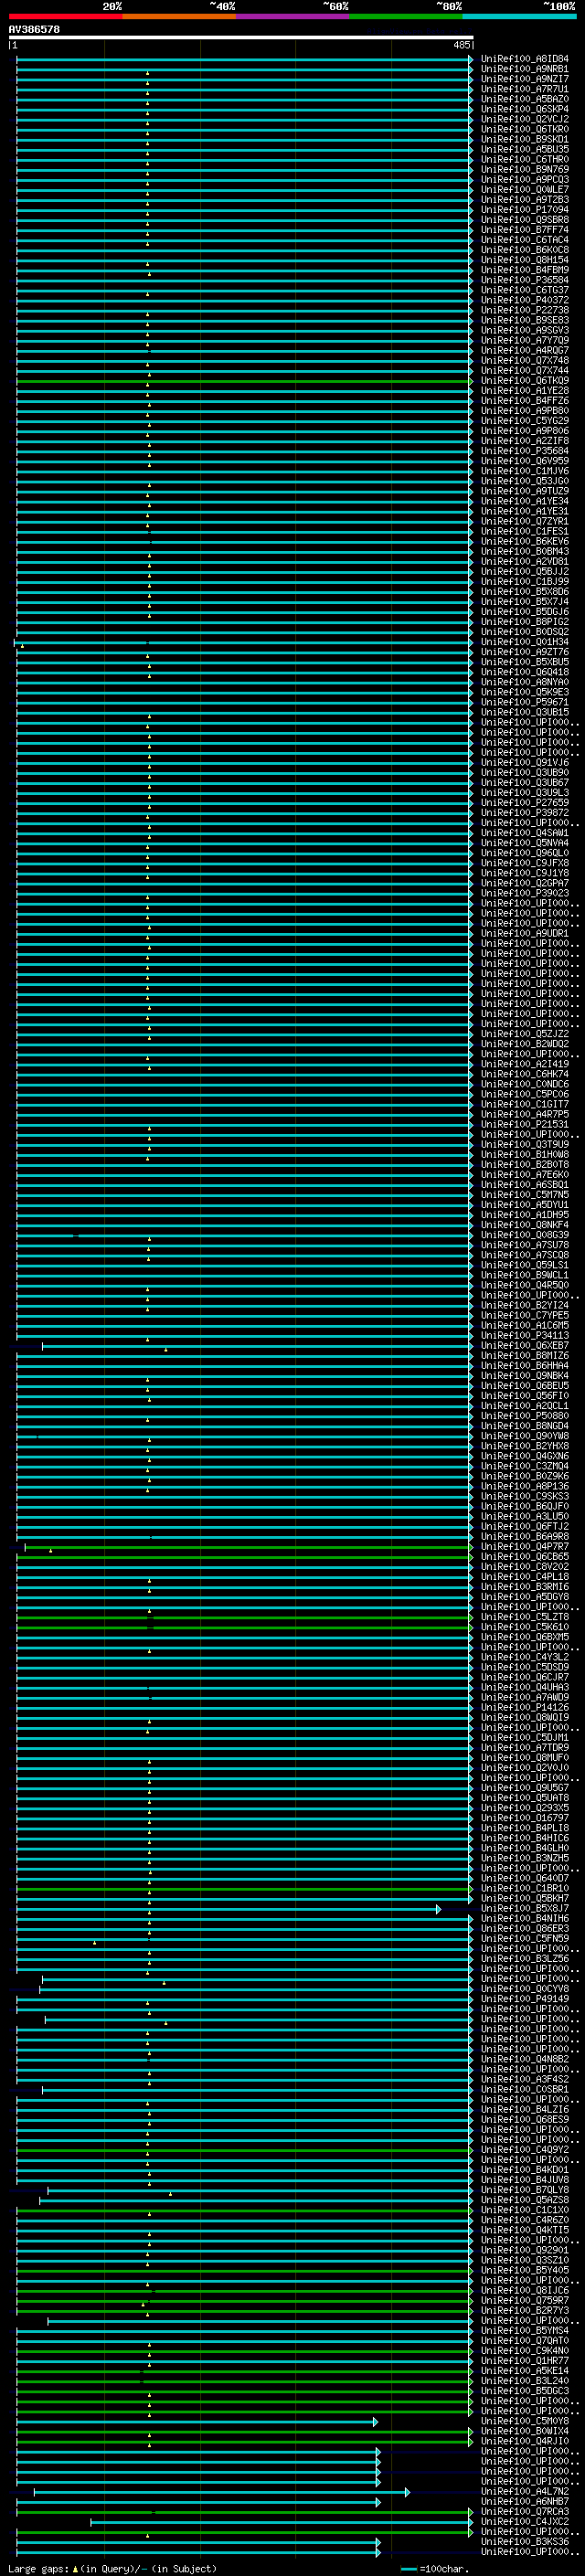
Task: Select hit label UniRef100_P22738
Action: point(525,310)
